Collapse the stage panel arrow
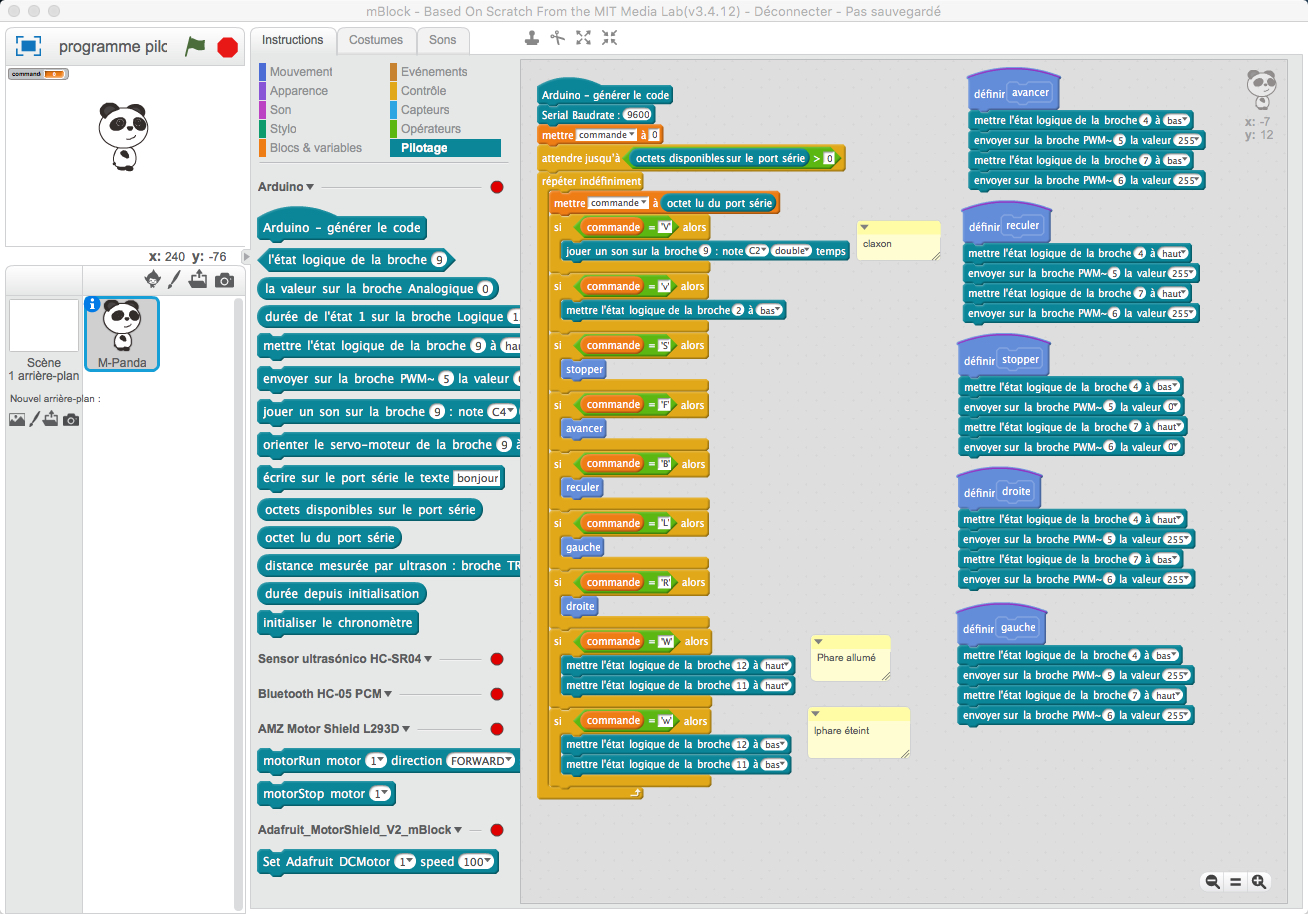 click(247, 257)
